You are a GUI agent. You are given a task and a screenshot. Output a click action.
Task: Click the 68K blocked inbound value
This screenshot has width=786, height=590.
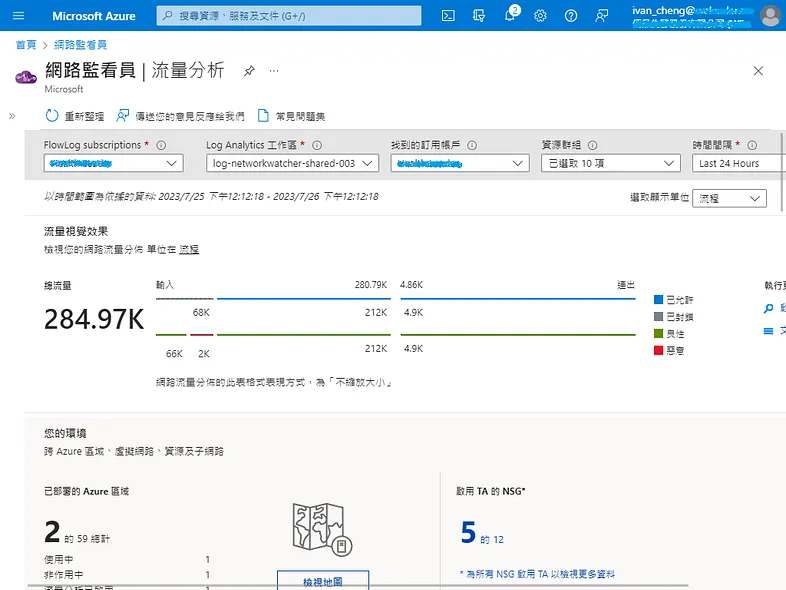201,313
